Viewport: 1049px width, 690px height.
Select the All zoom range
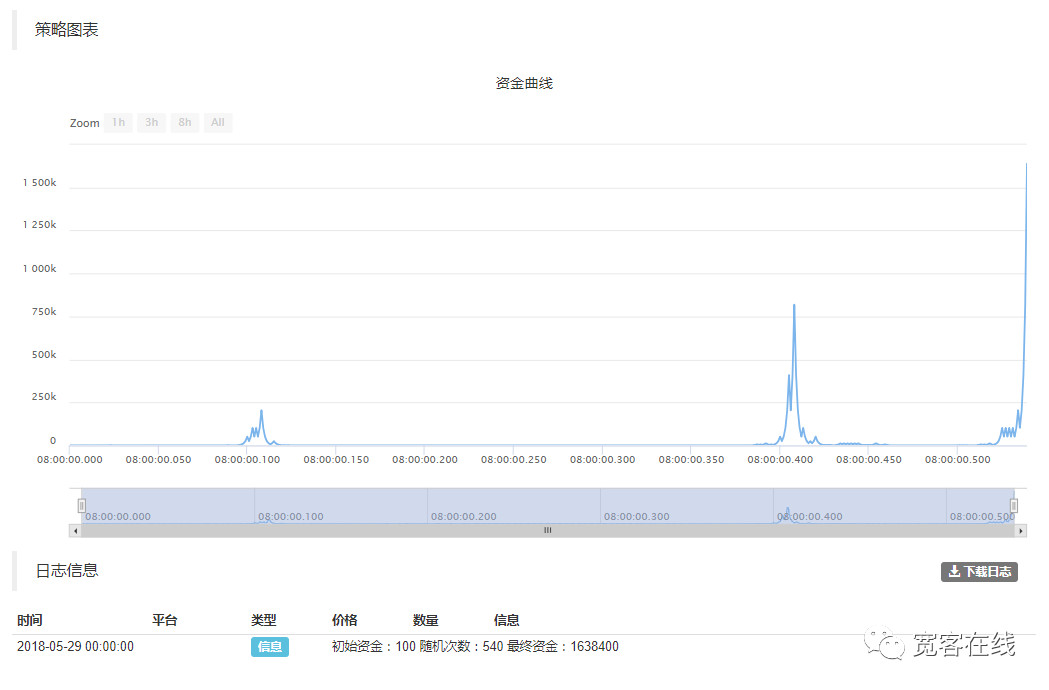[x=217, y=123]
